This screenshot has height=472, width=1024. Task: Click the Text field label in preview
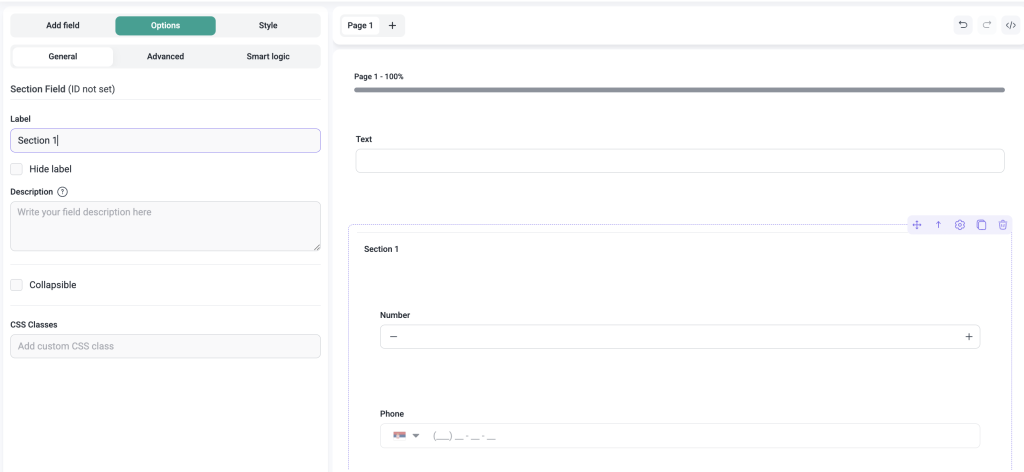pos(364,139)
